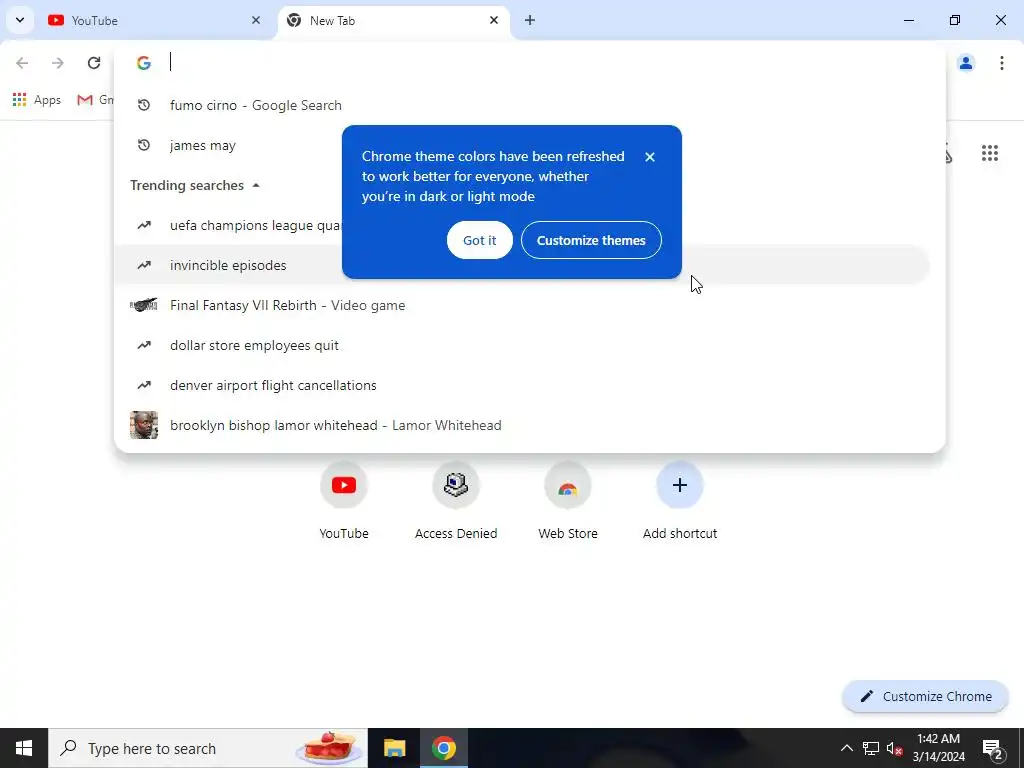The image size is (1024, 768).
Task: Click trending arrow icon beside dollar store
Action: (144, 345)
